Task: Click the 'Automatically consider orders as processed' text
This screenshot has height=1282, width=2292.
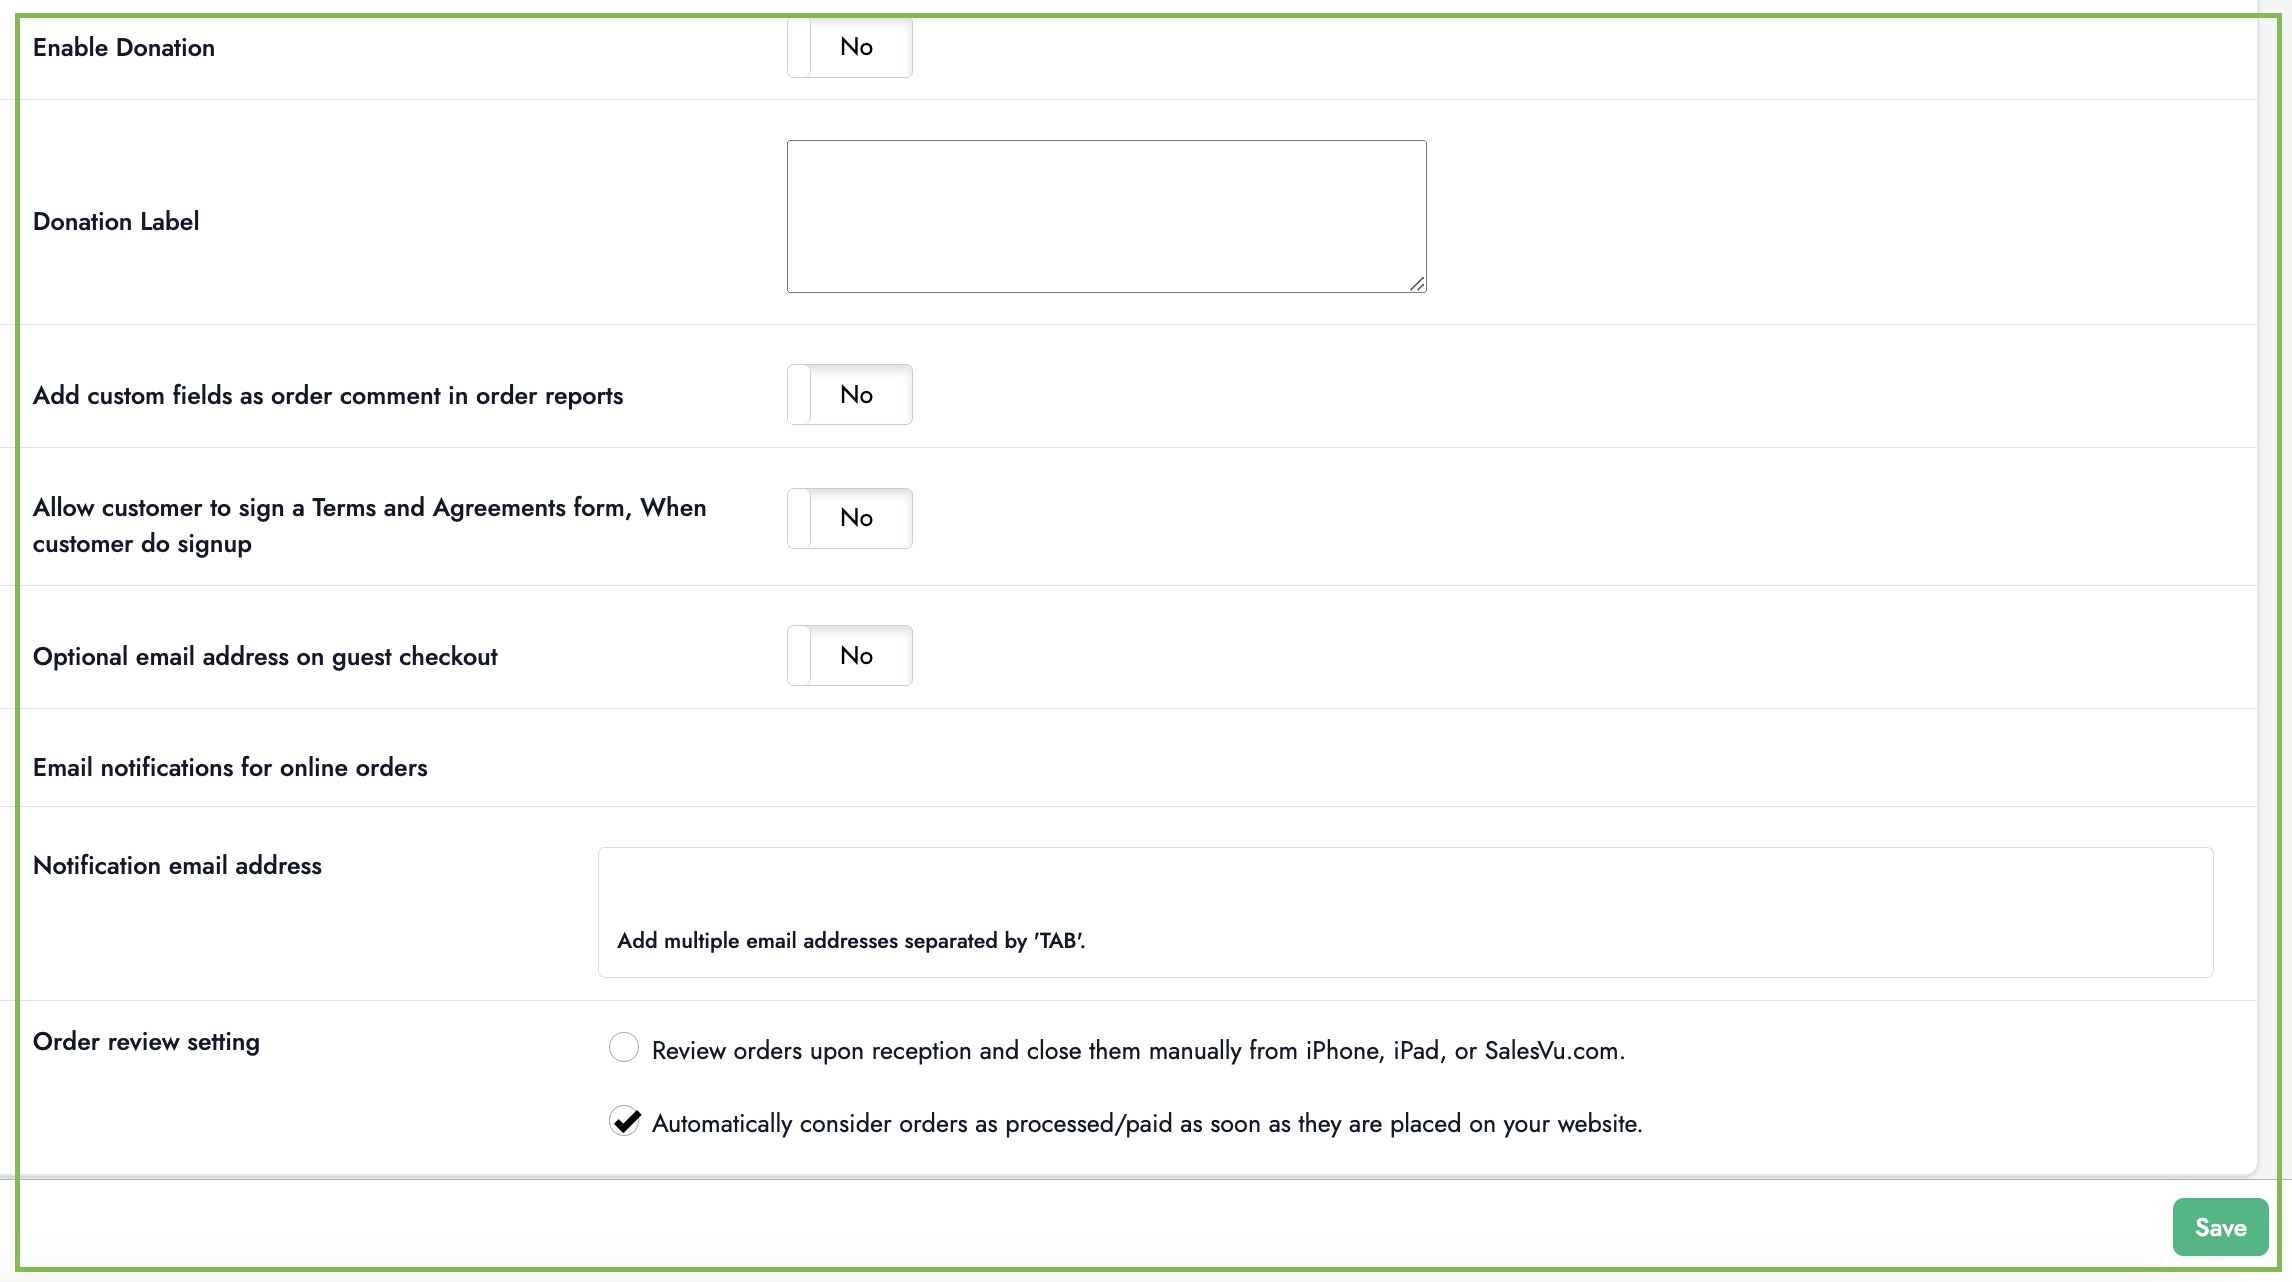Action: (x=1146, y=1124)
